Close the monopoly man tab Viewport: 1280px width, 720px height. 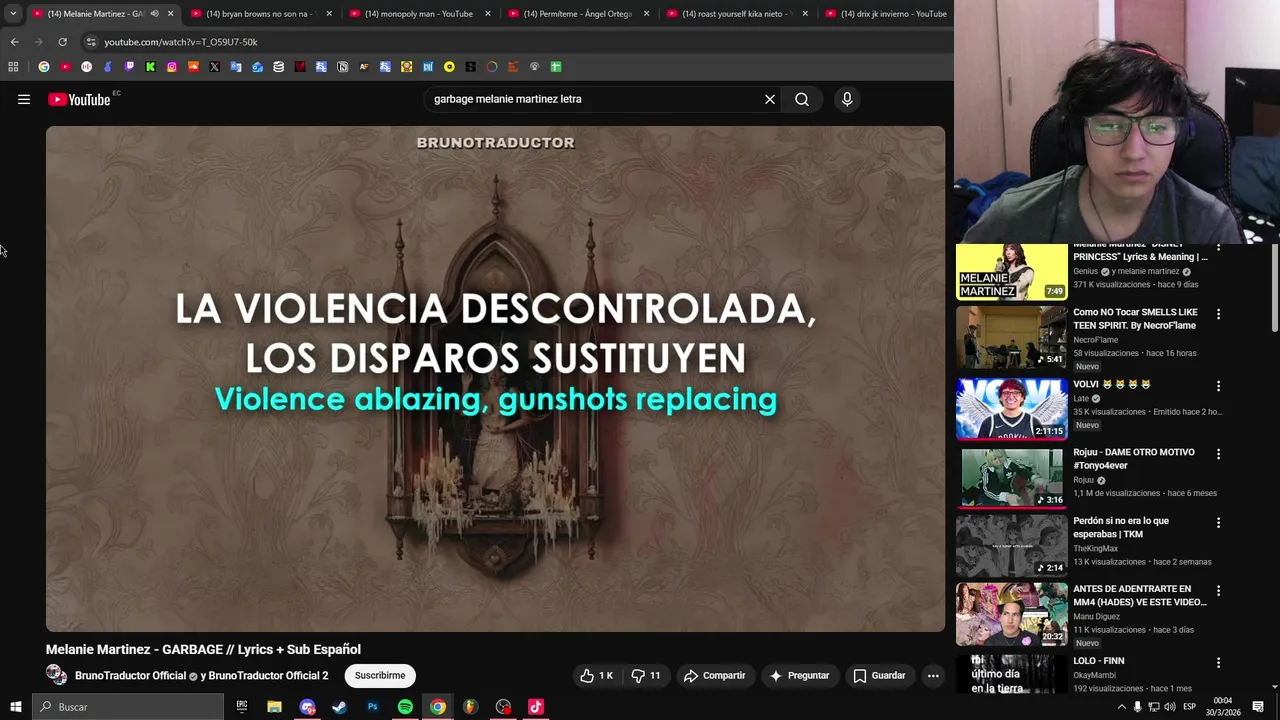pyautogui.click(x=488, y=14)
